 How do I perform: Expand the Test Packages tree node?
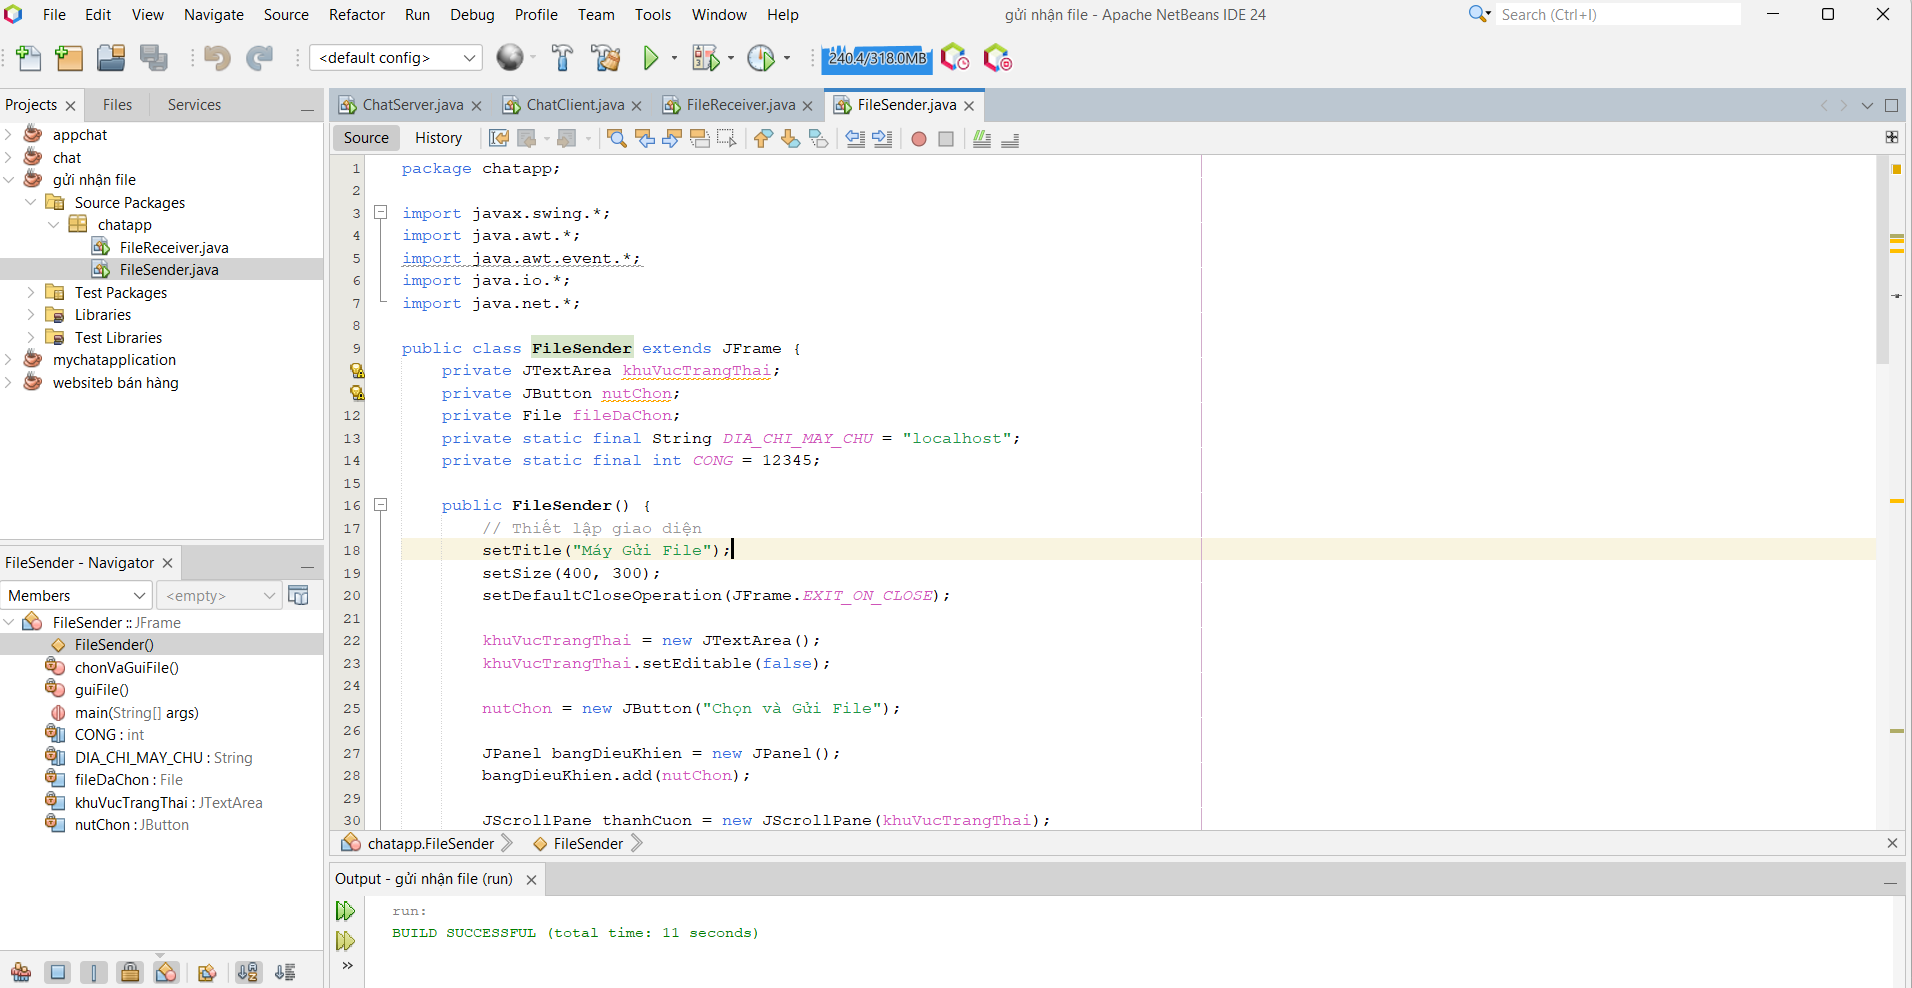coord(31,293)
